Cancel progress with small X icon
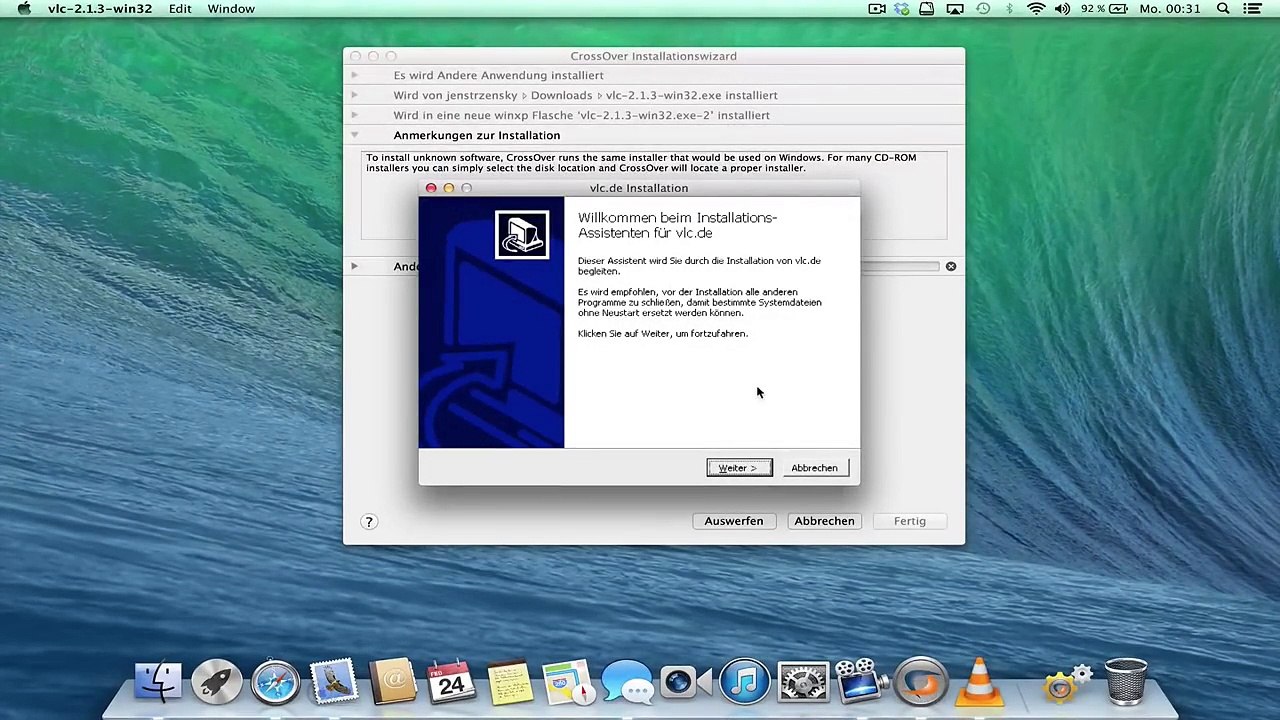The width and height of the screenshot is (1280, 720). click(951, 266)
